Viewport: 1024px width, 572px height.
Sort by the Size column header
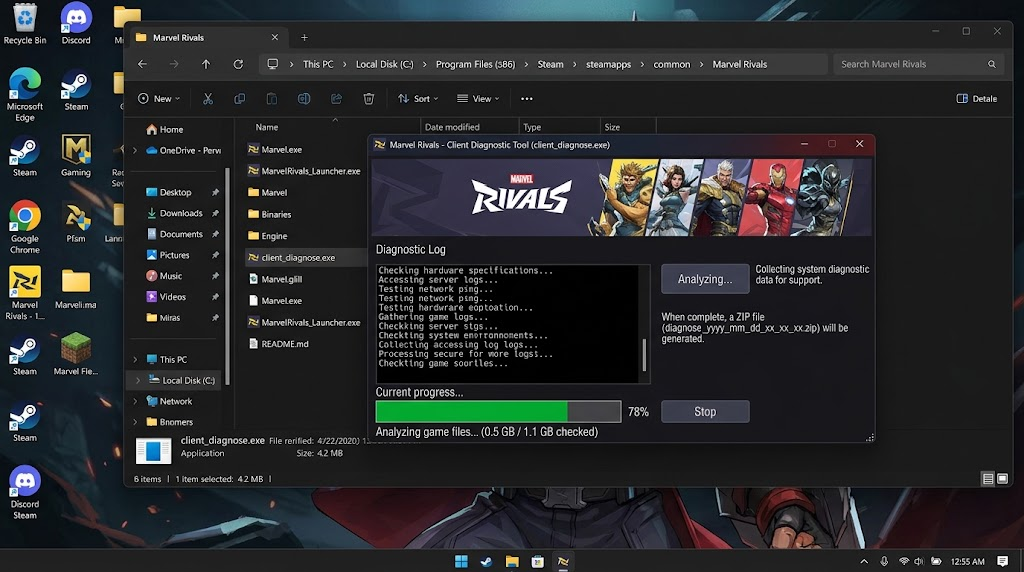[612, 127]
